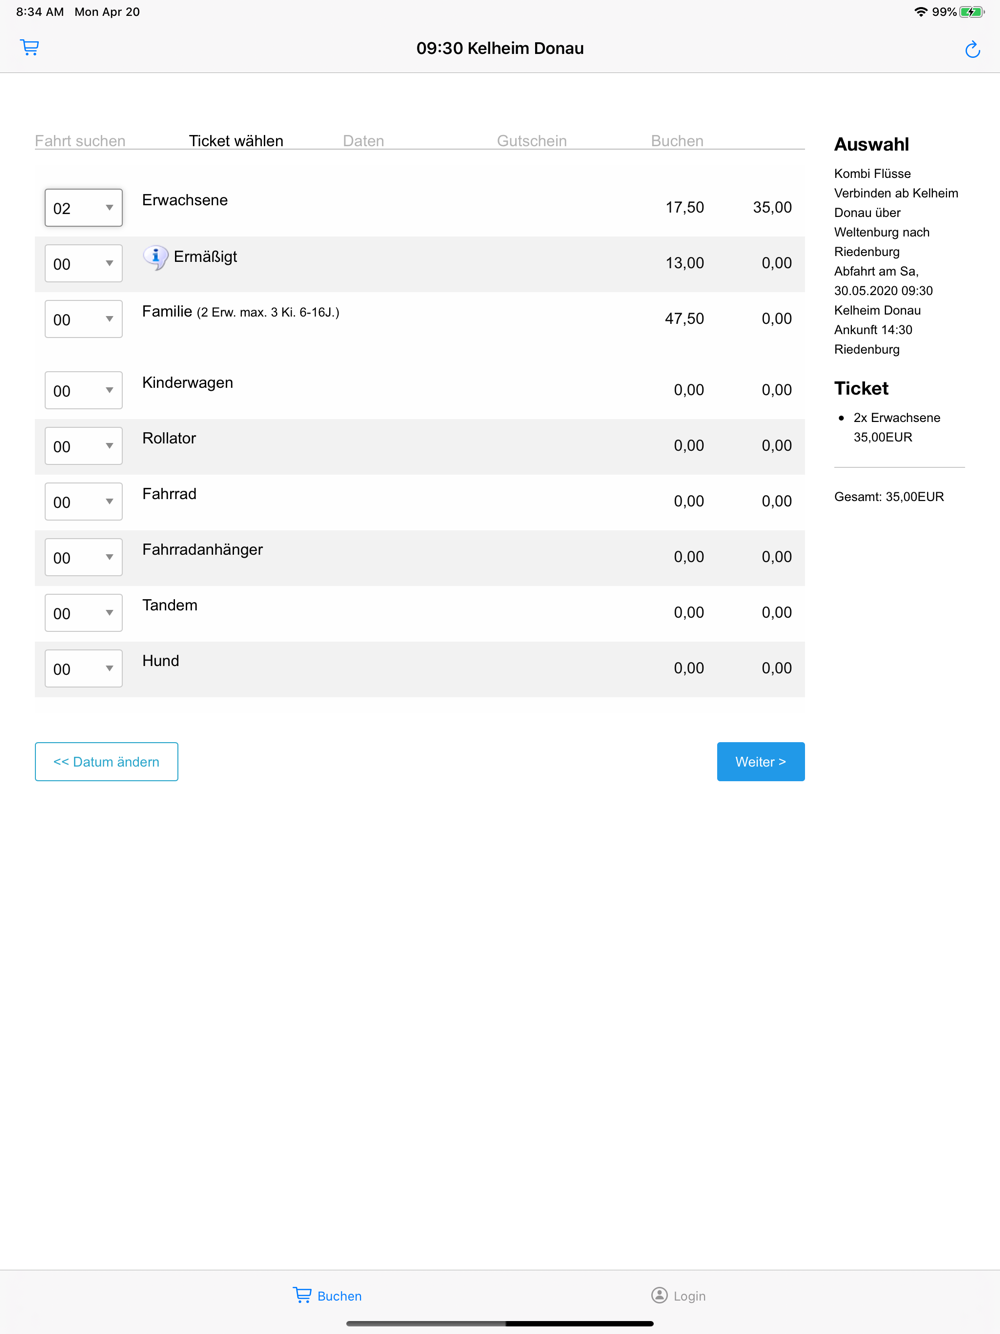Expand the Hund quantity selector
Image resolution: width=1000 pixels, height=1334 pixels.
(x=83, y=669)
